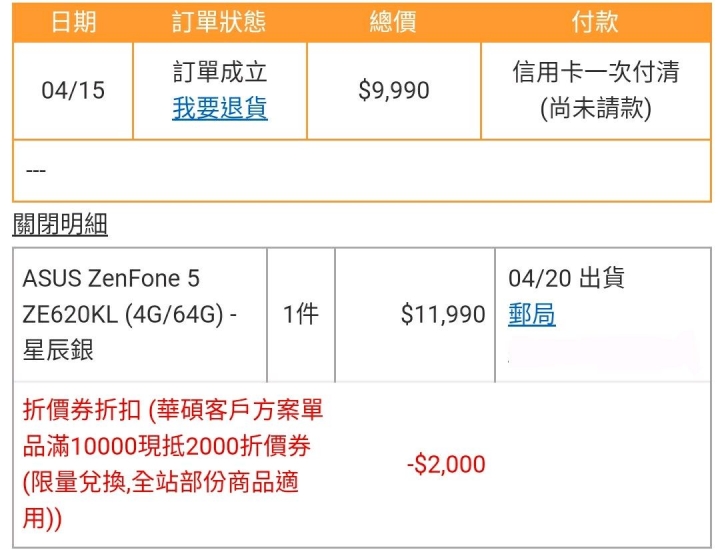Click the 星辰銀 color variant text
The width and height of the screenshot is (720, 550).
click(58, 350)
